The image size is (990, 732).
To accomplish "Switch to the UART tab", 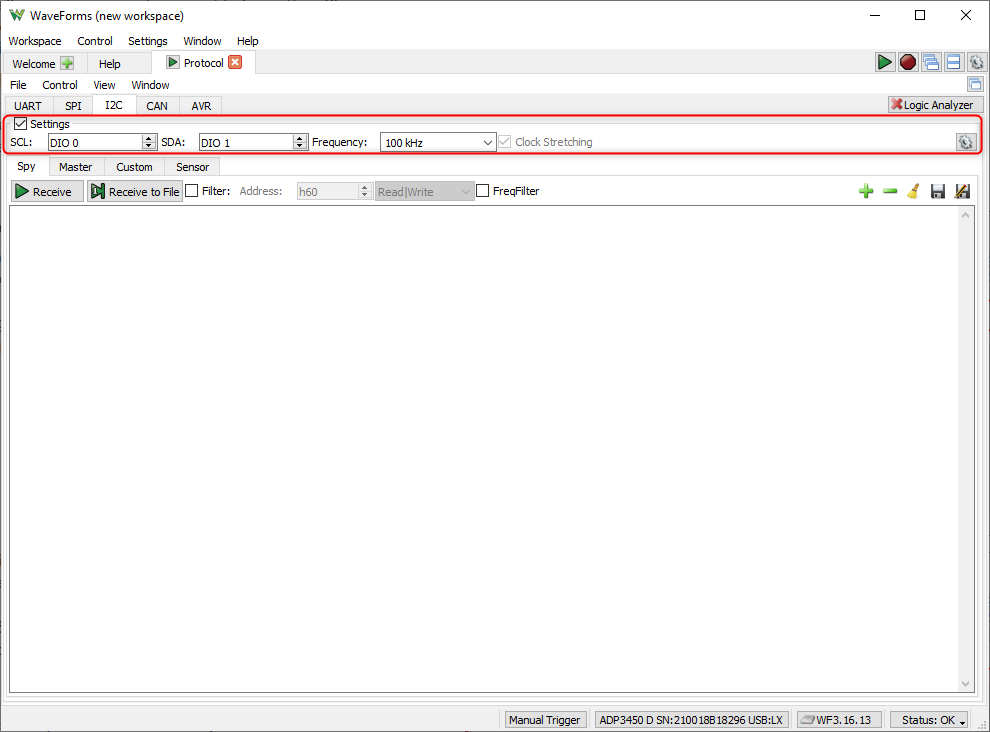I will tap(28, 106).
